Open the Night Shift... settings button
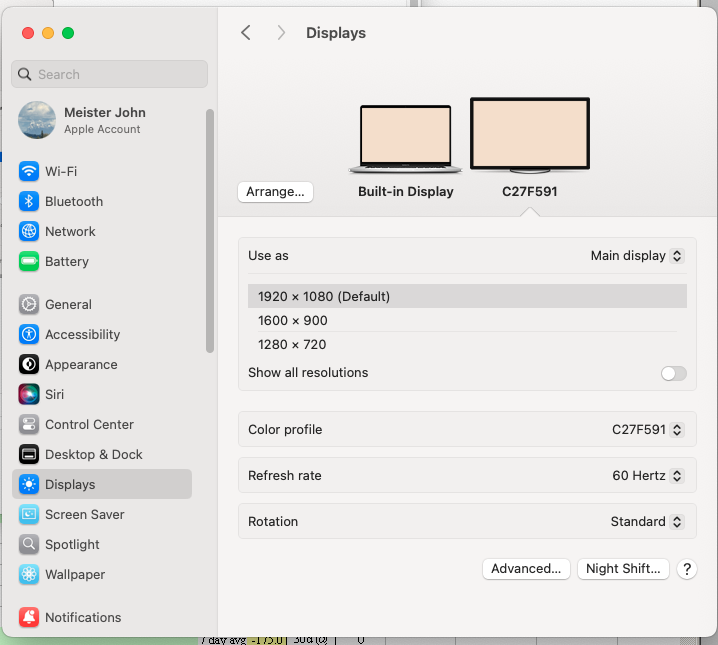Viewport: 718px width, 645px height. (x=623, y=569)
